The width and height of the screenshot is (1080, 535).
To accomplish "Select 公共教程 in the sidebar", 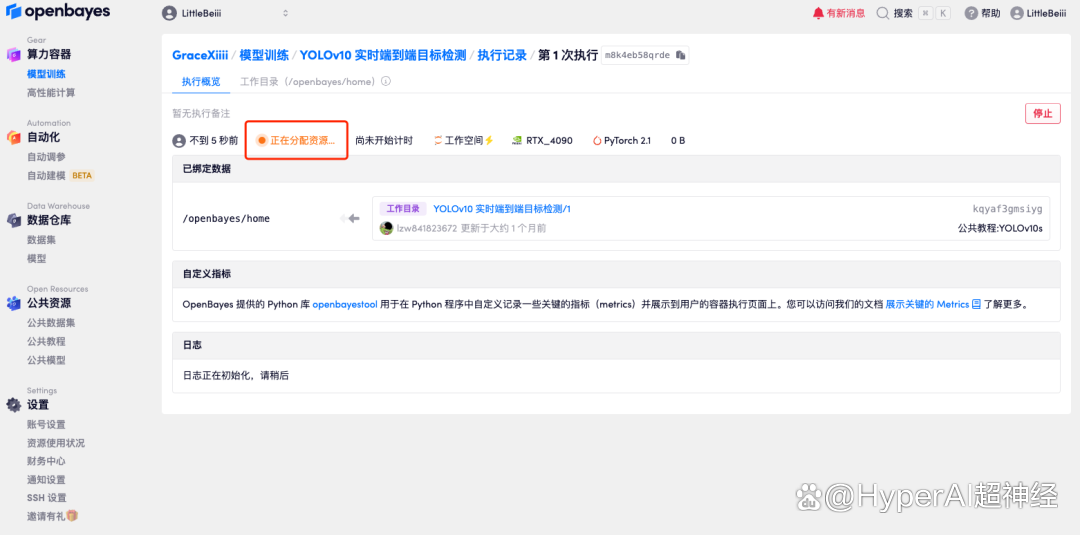I will coord(46,341).
